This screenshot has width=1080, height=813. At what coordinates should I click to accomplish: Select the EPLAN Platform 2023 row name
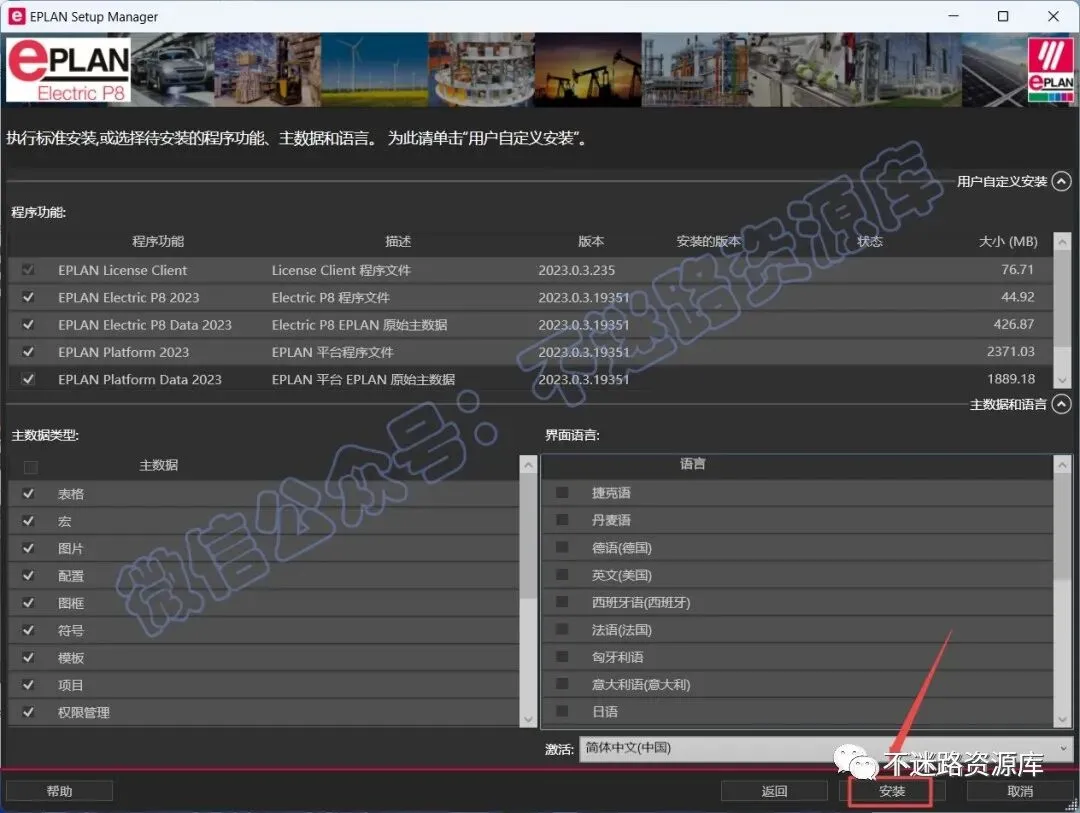[x=123, y=352]
